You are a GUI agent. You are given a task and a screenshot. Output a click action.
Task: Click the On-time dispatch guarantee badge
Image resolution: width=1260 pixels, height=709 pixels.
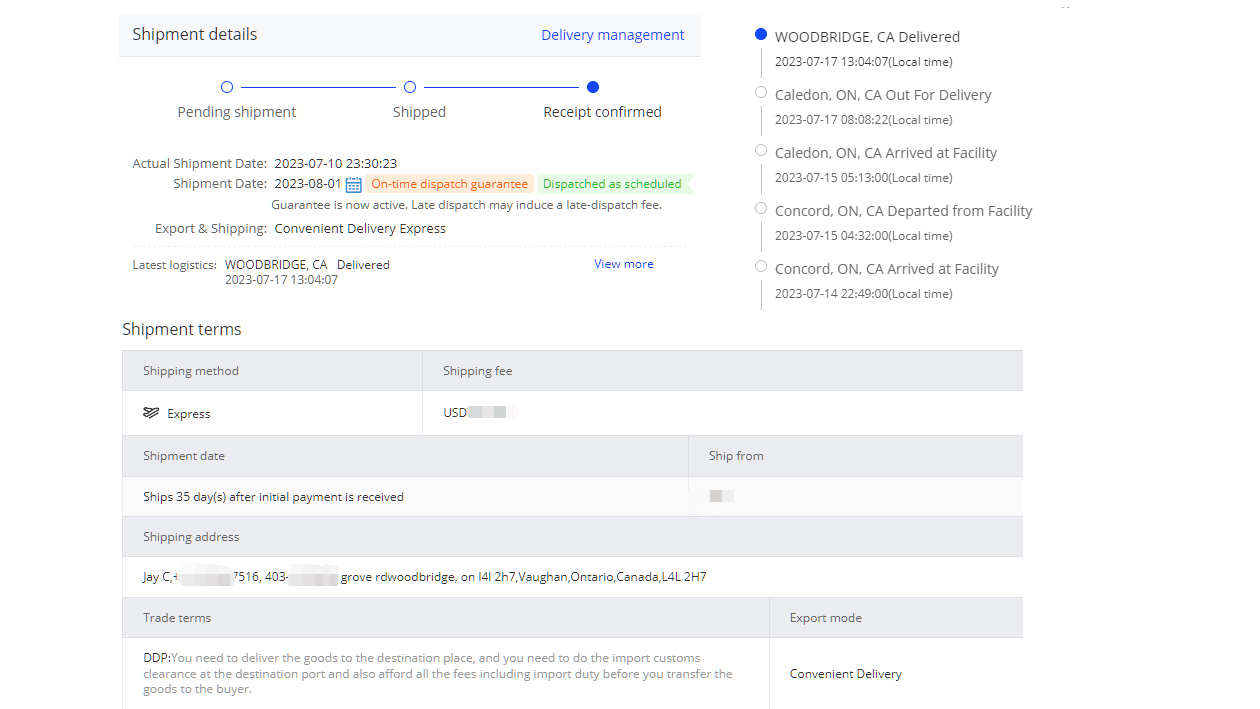point(449,184)
